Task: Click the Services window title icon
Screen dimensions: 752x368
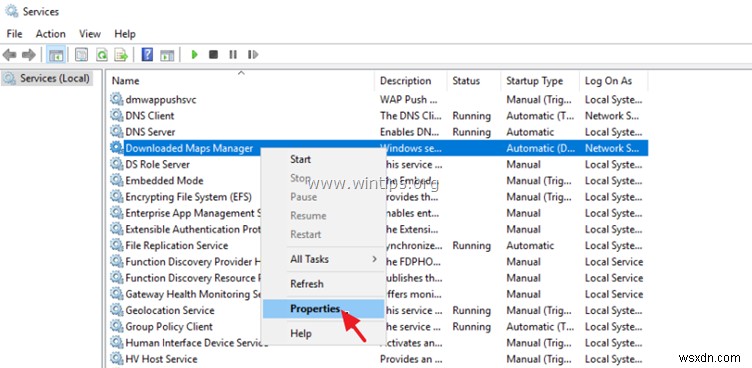Action: [11, 11]
